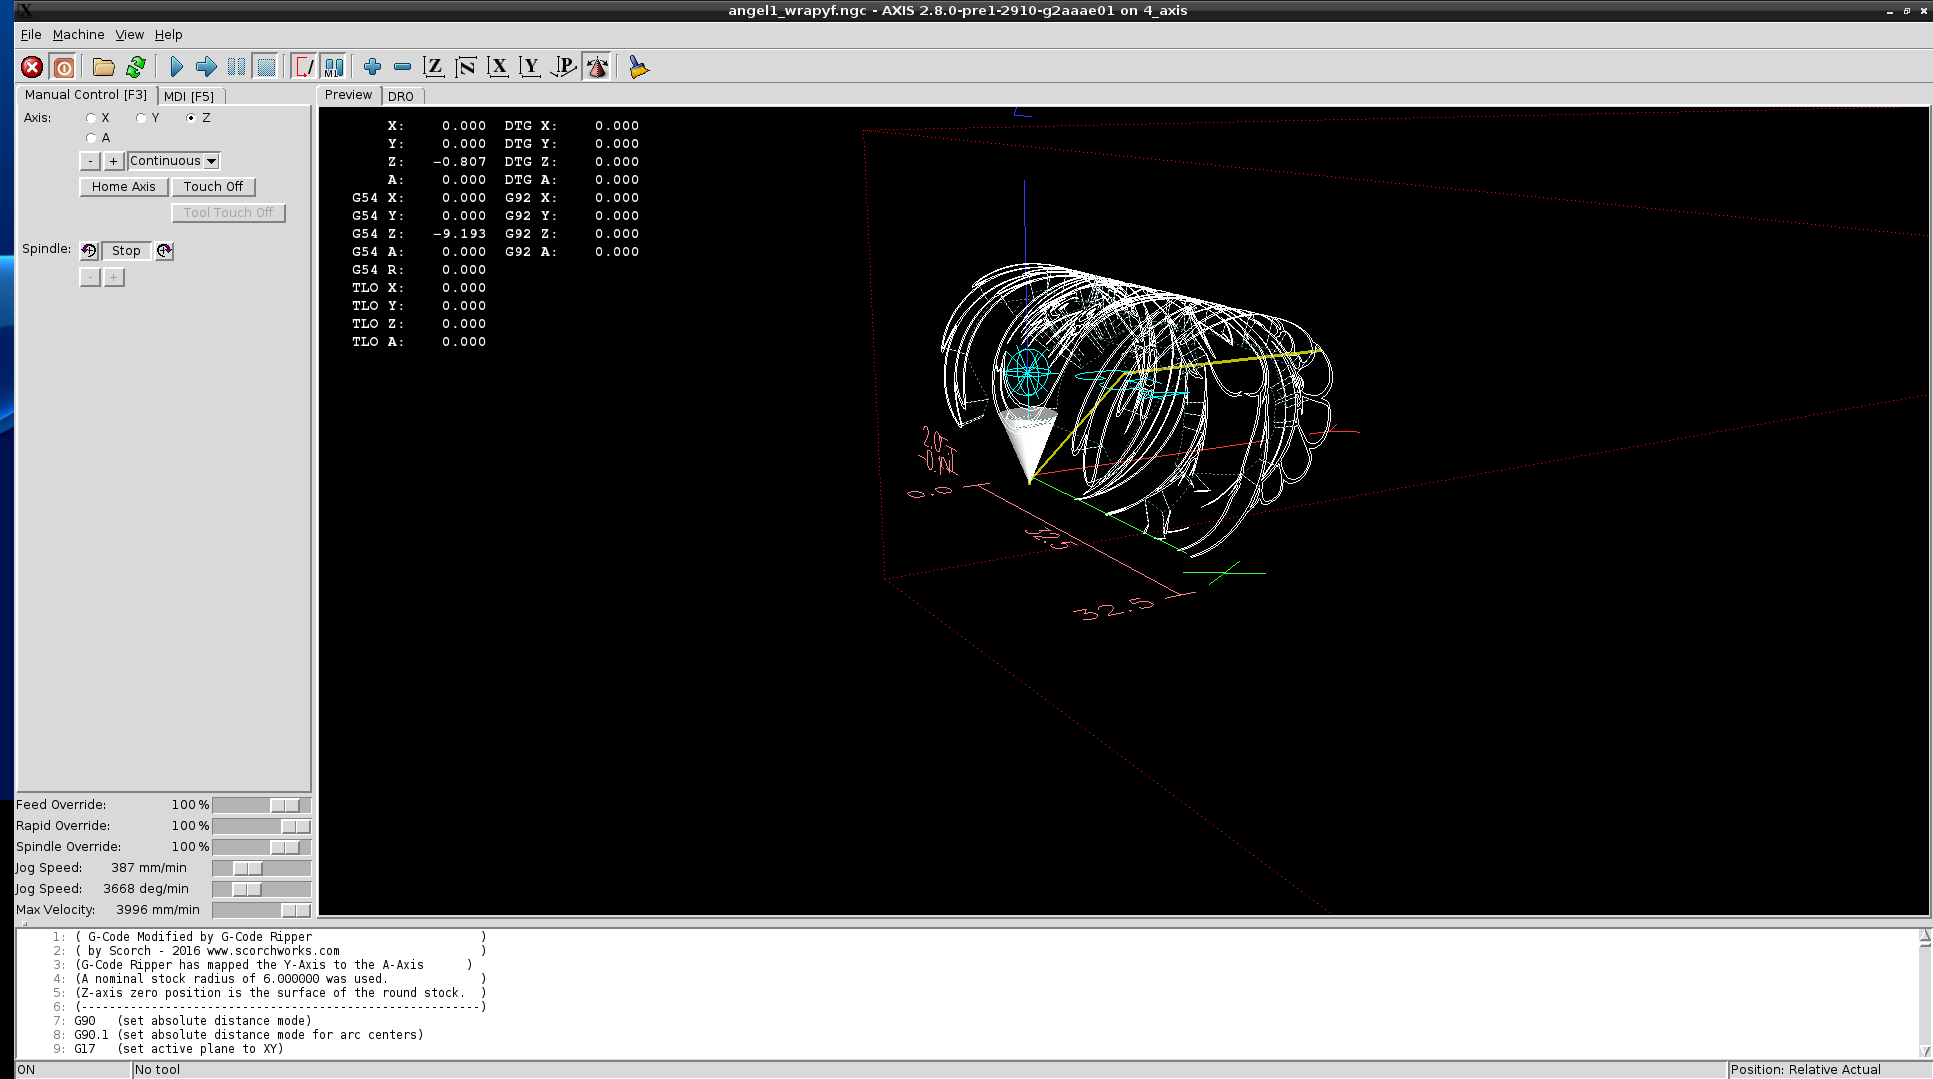Select the perspective view P icon

pos(564,67)
